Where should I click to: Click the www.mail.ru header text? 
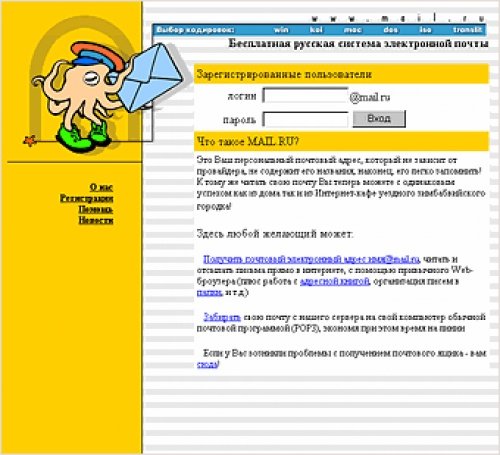tap(398, 18)
